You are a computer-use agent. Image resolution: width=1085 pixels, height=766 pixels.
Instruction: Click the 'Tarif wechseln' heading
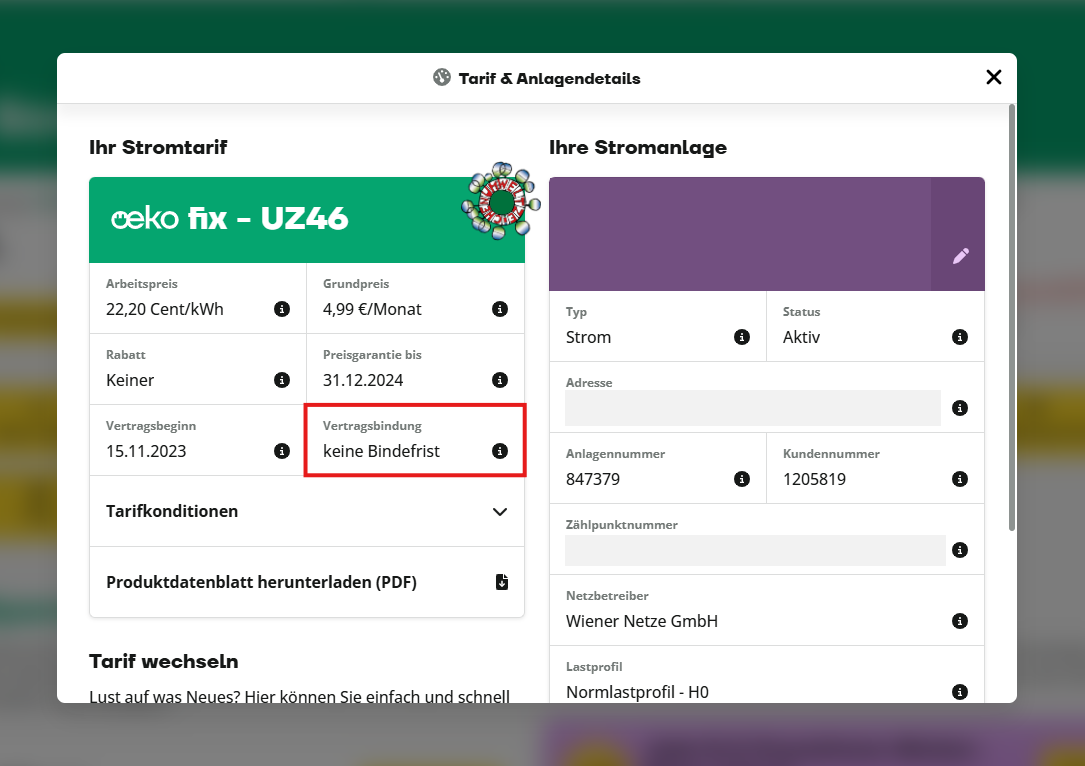[x=163, y=662]
